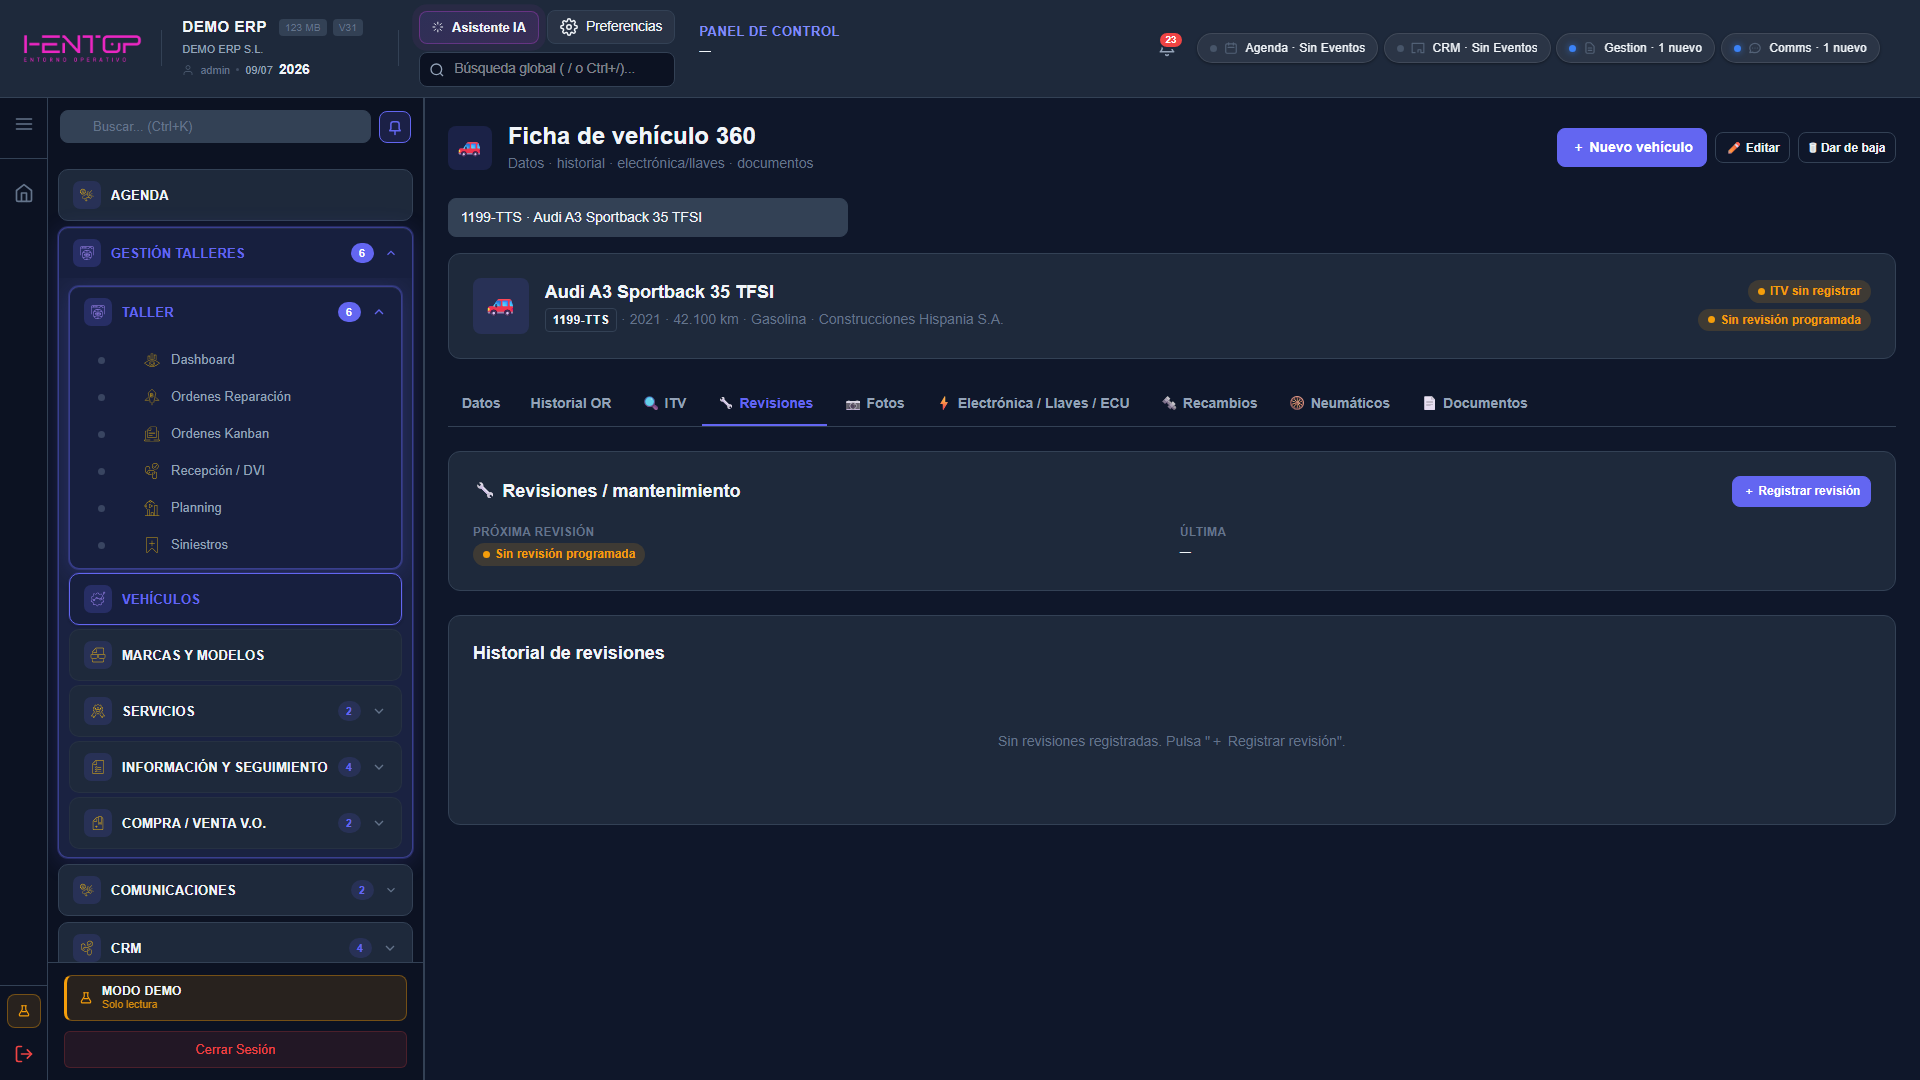Click the Servicios section icon

[98, 711]
